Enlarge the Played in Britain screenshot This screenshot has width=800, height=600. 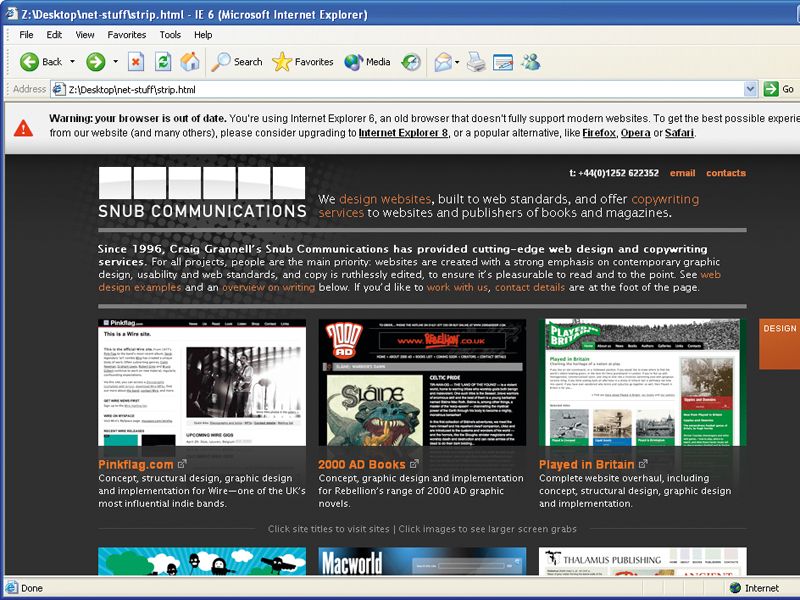[642, 383]
